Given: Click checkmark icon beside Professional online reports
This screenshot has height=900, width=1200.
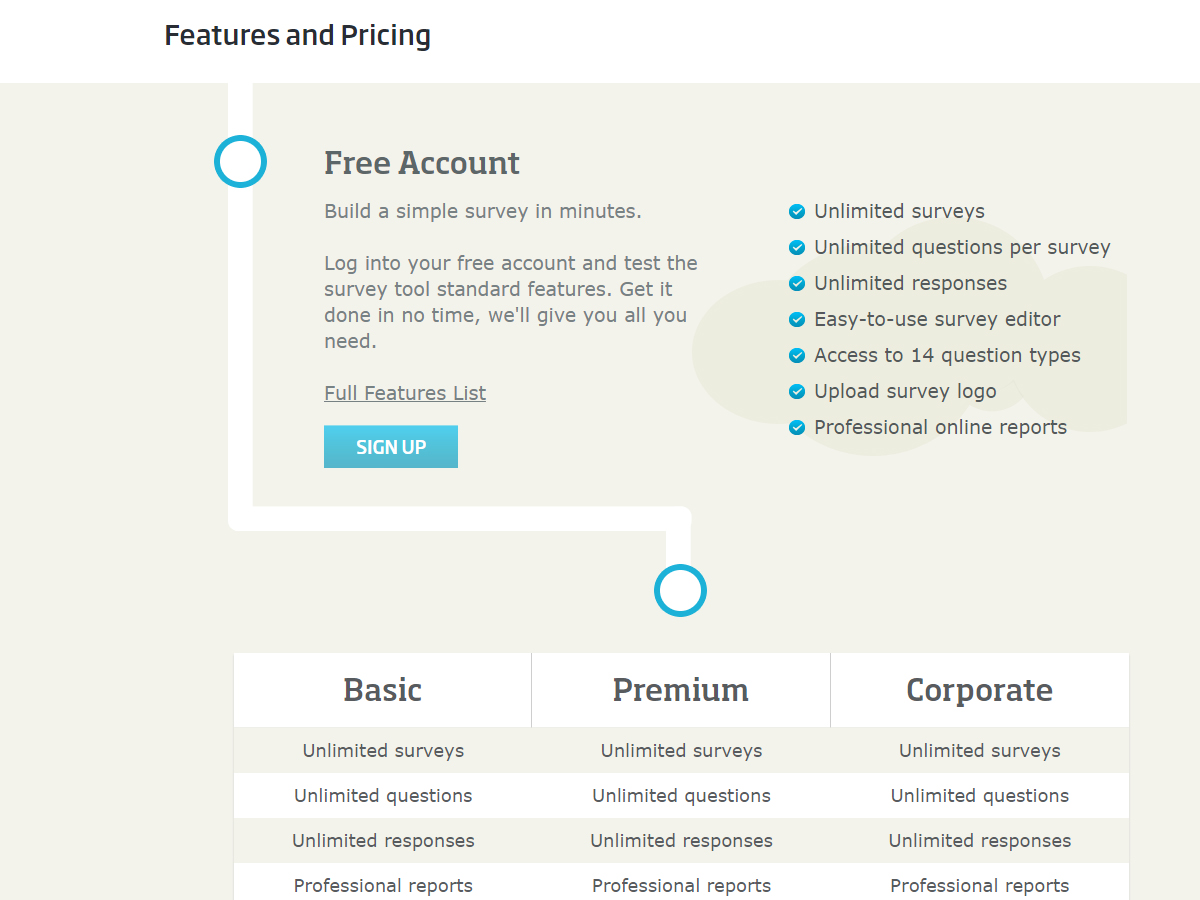Looking at the screenshot, I should [x=797, y=428].
